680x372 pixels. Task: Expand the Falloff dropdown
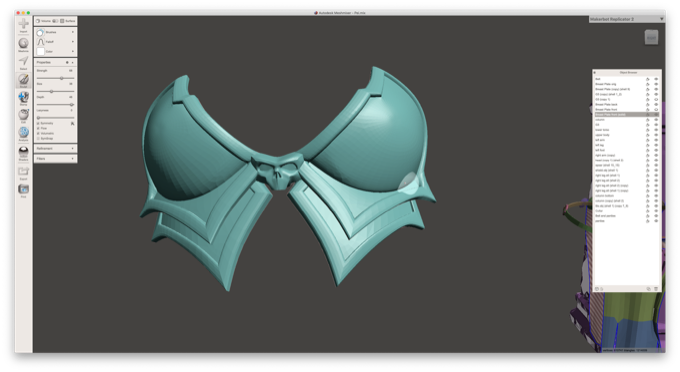click(x=72, y=42)
